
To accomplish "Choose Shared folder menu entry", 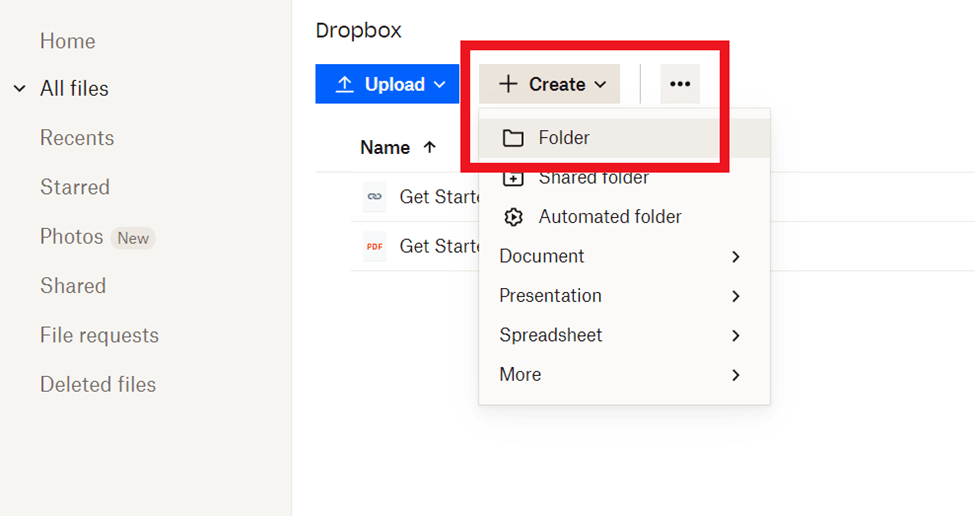I will coord(624,177).
